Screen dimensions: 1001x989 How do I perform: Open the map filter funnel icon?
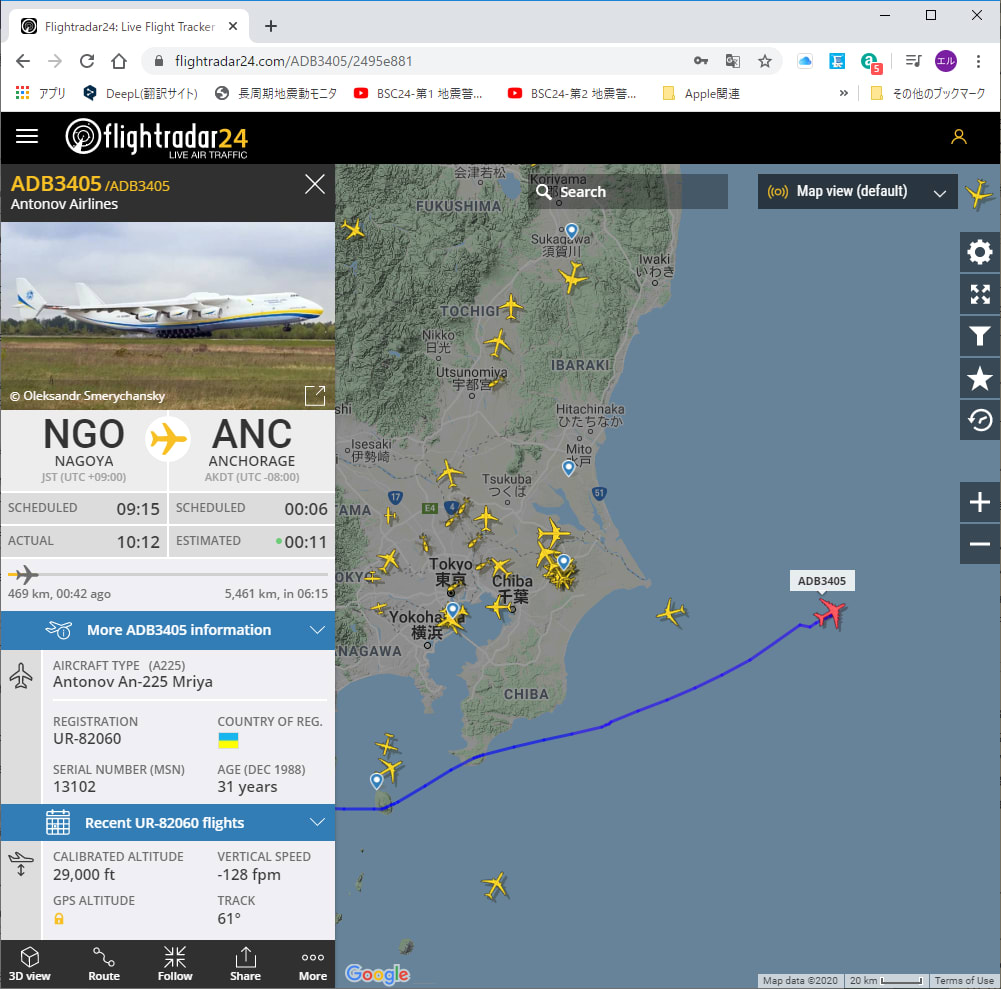(x=980, y=336)
